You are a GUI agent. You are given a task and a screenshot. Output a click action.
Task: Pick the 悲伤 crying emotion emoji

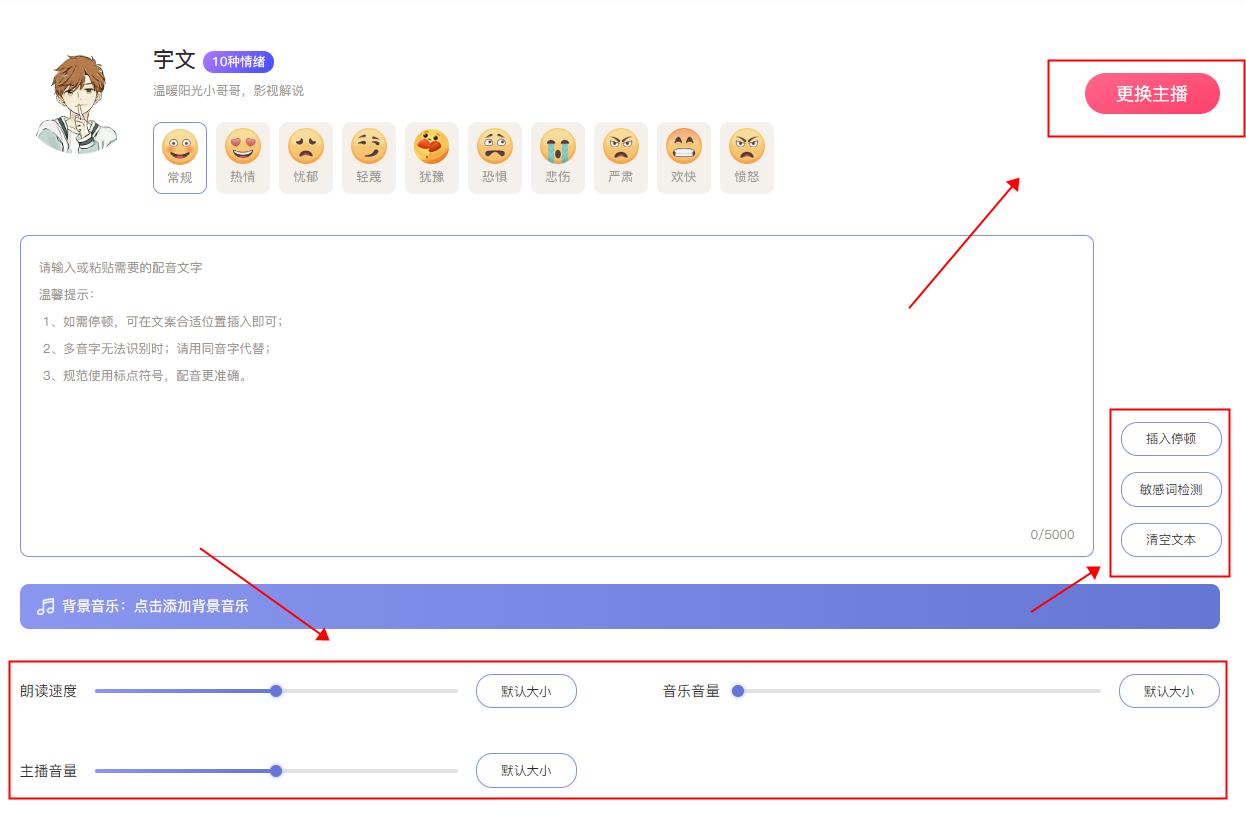click(558, 157)
